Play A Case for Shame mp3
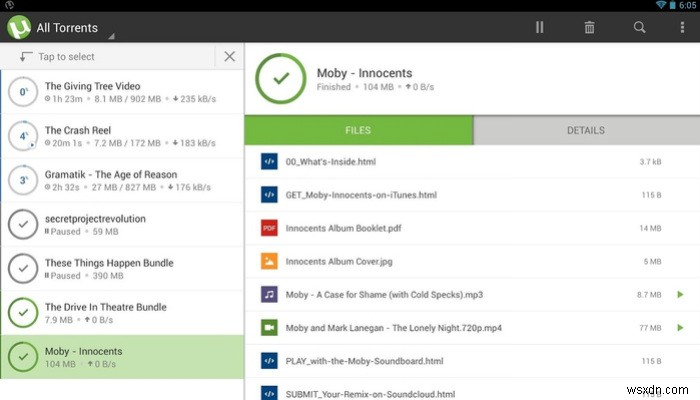Screen dimensions: 700x400 point(680,295)
